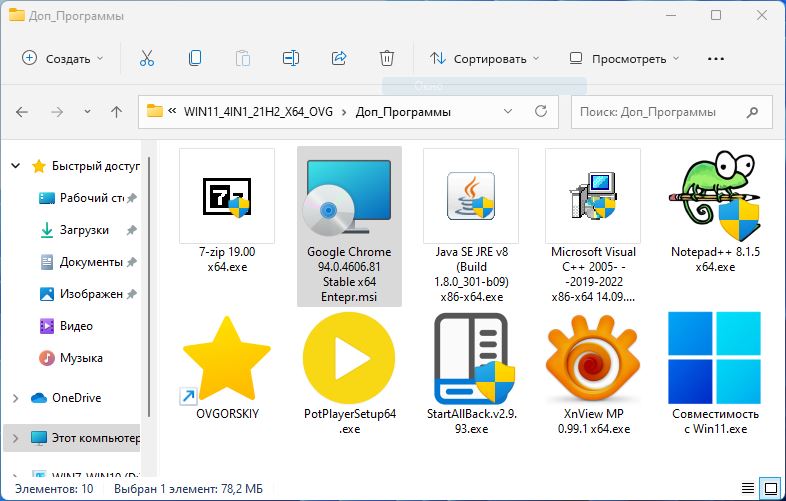Click the Delete trash icon
The height and width of the screenshot is (501, 786).
387,58
